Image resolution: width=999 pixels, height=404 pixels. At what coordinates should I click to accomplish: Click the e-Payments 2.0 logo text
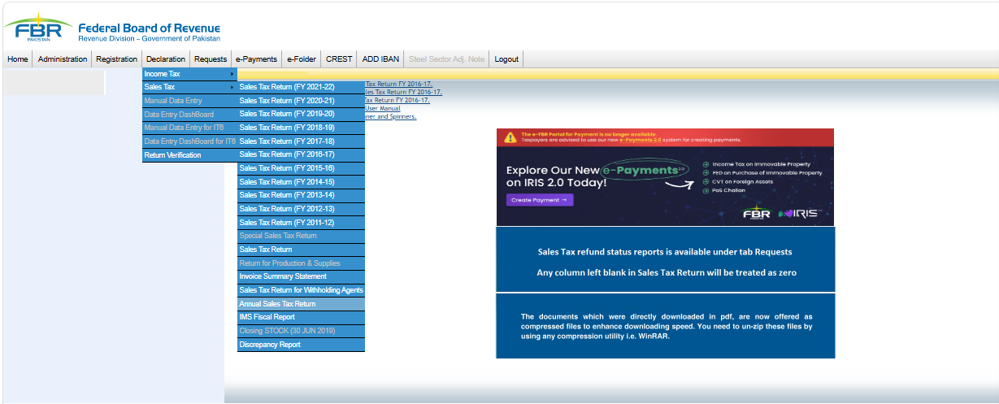643,171
